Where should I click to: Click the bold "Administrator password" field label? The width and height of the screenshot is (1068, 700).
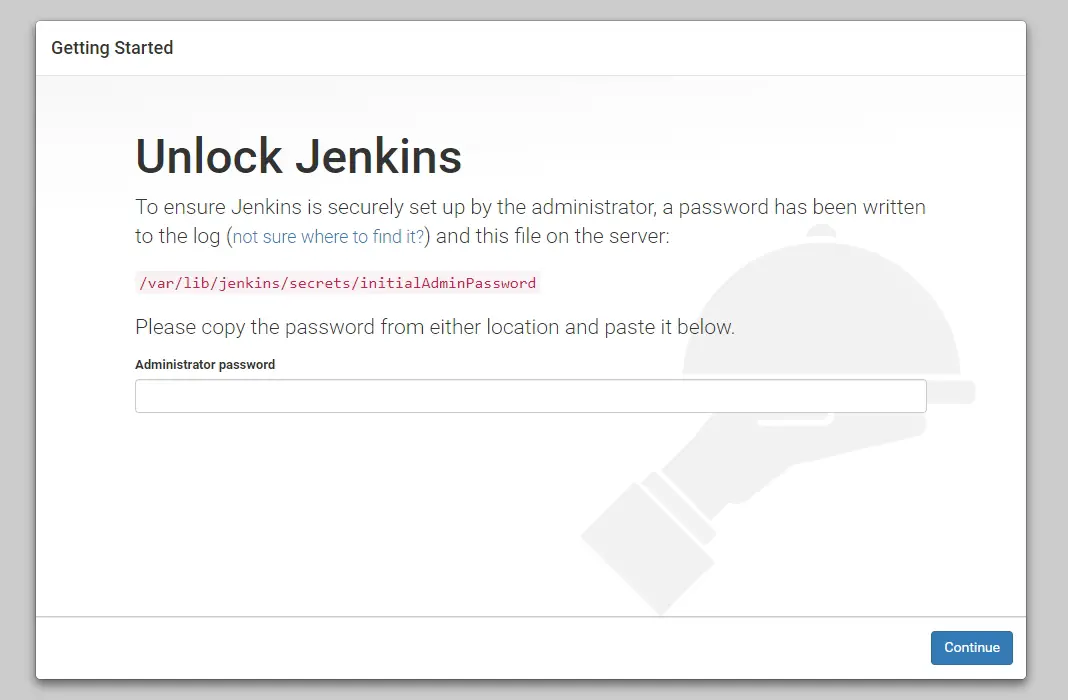(205, 365)
